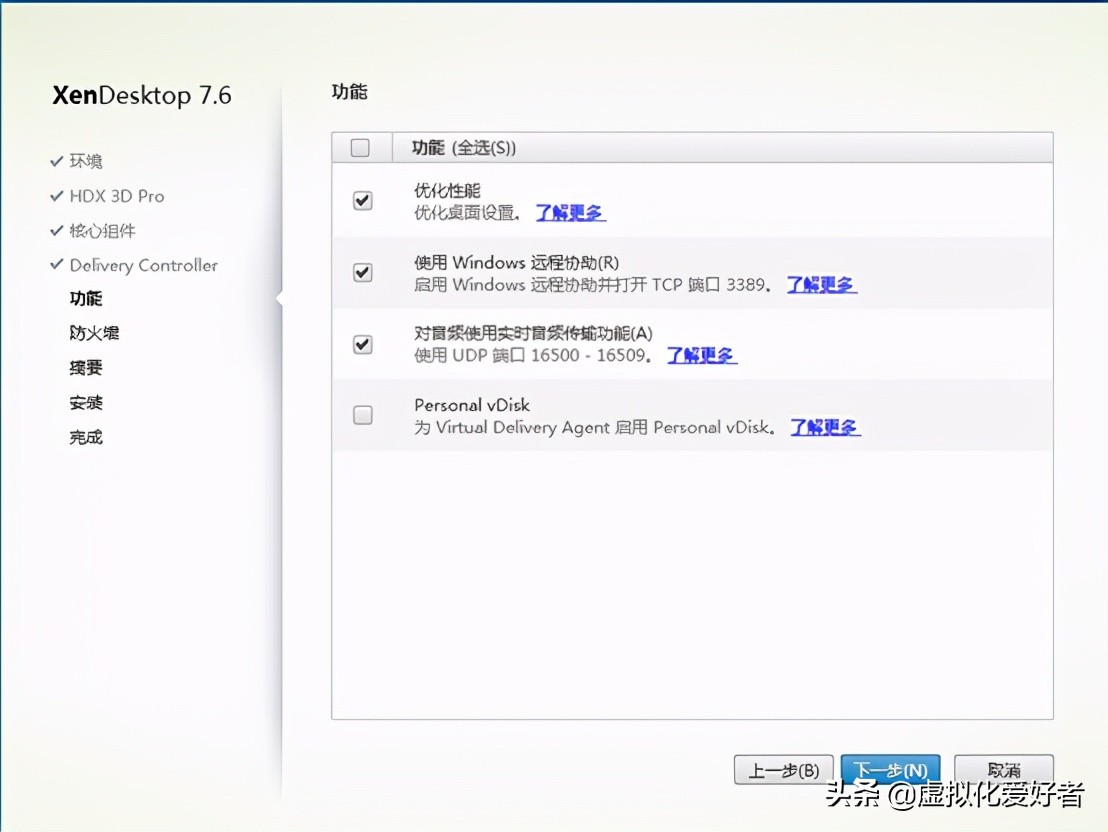Click the 上一步(B) back button
1108x832 pixels.
coord(784,770)
